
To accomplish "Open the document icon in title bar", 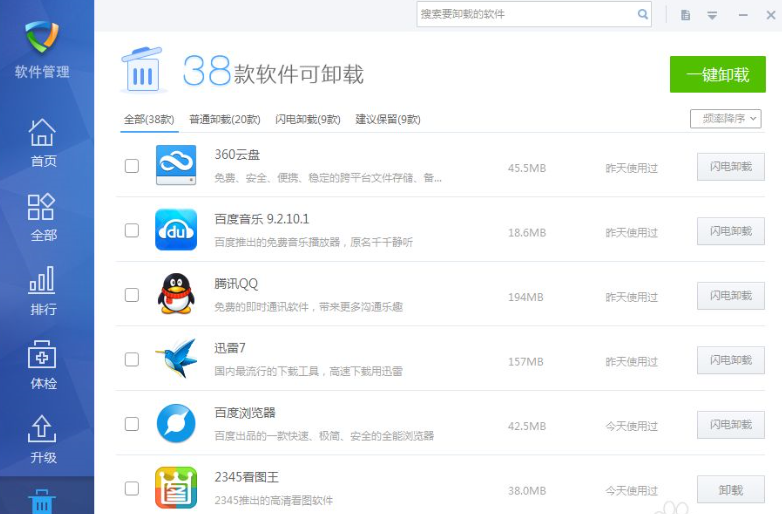I will point(686,15).
